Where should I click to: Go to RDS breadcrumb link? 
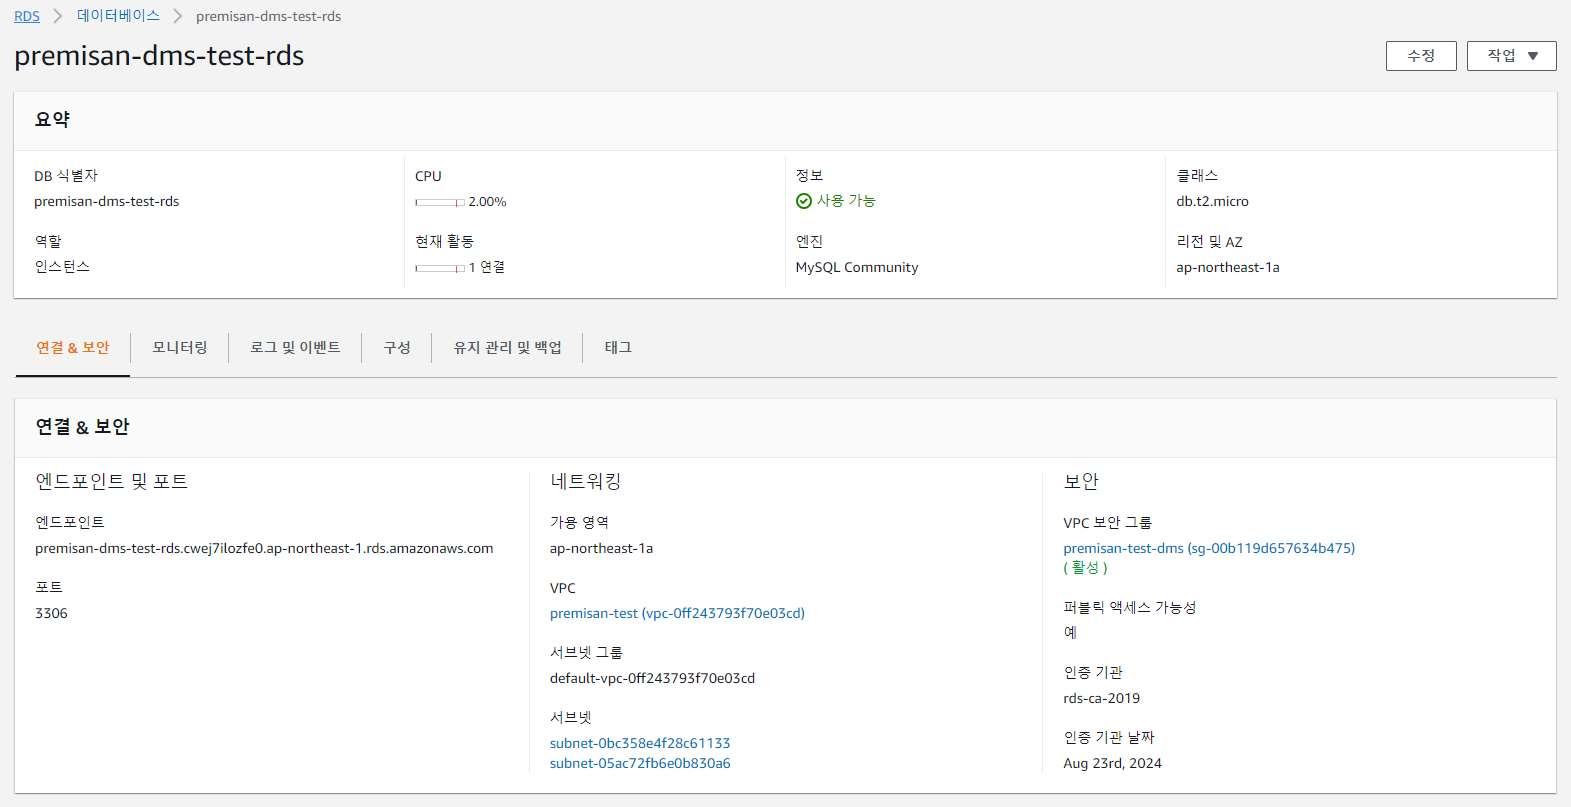[x=27, y=16]
